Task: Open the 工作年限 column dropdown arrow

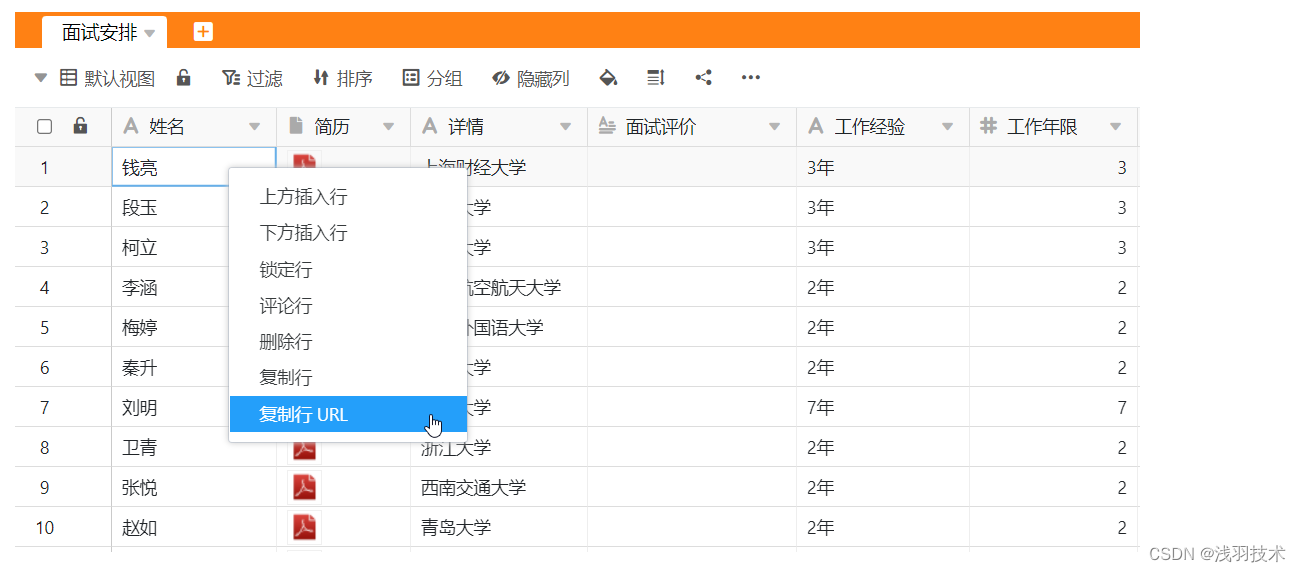Action: [1116, 127]
